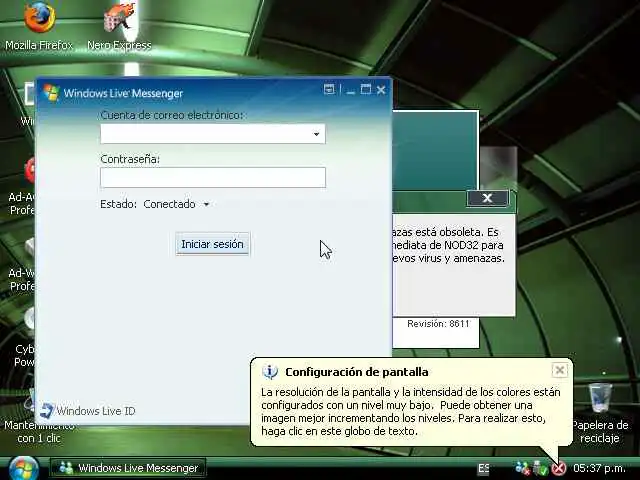Open the Papelera de reciclaje icon
640x480 pixels.
(x=600, y=413)
